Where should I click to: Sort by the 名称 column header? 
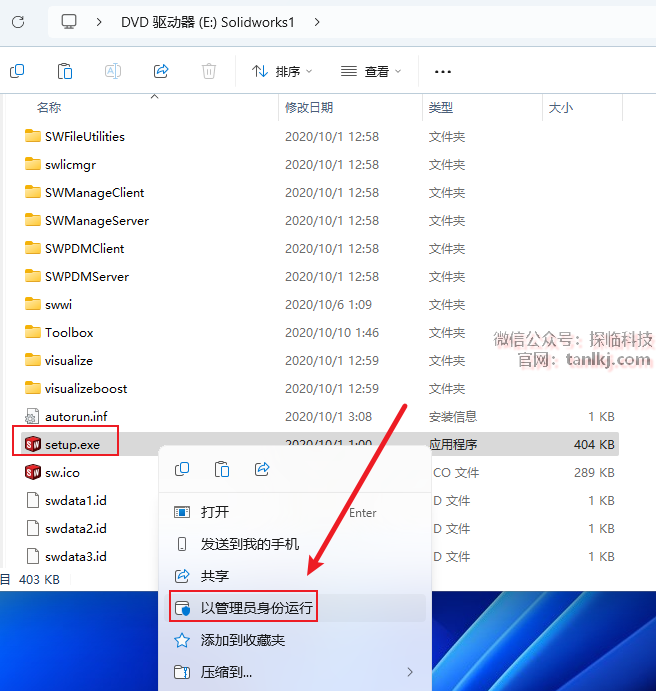click(49, 108)
